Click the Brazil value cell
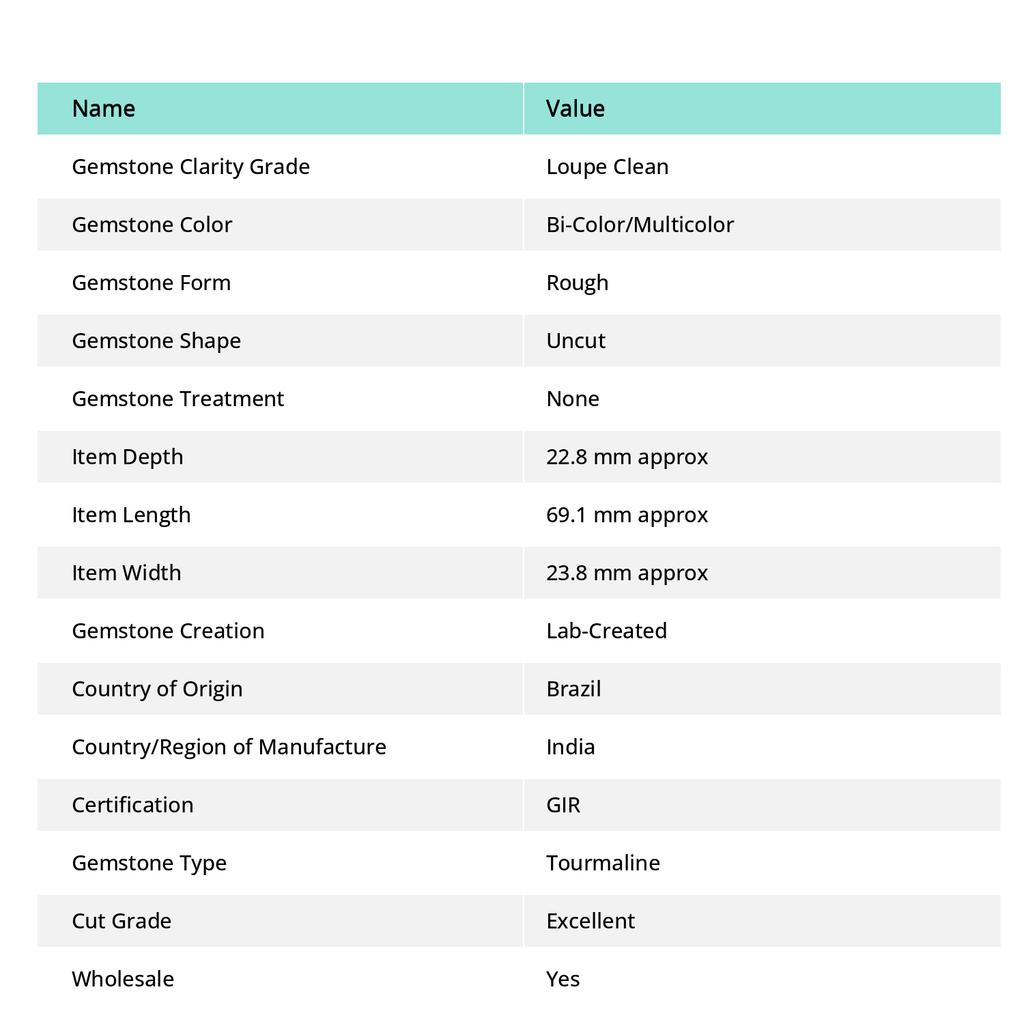The image size is (1024, 1024). pos(762,689)
